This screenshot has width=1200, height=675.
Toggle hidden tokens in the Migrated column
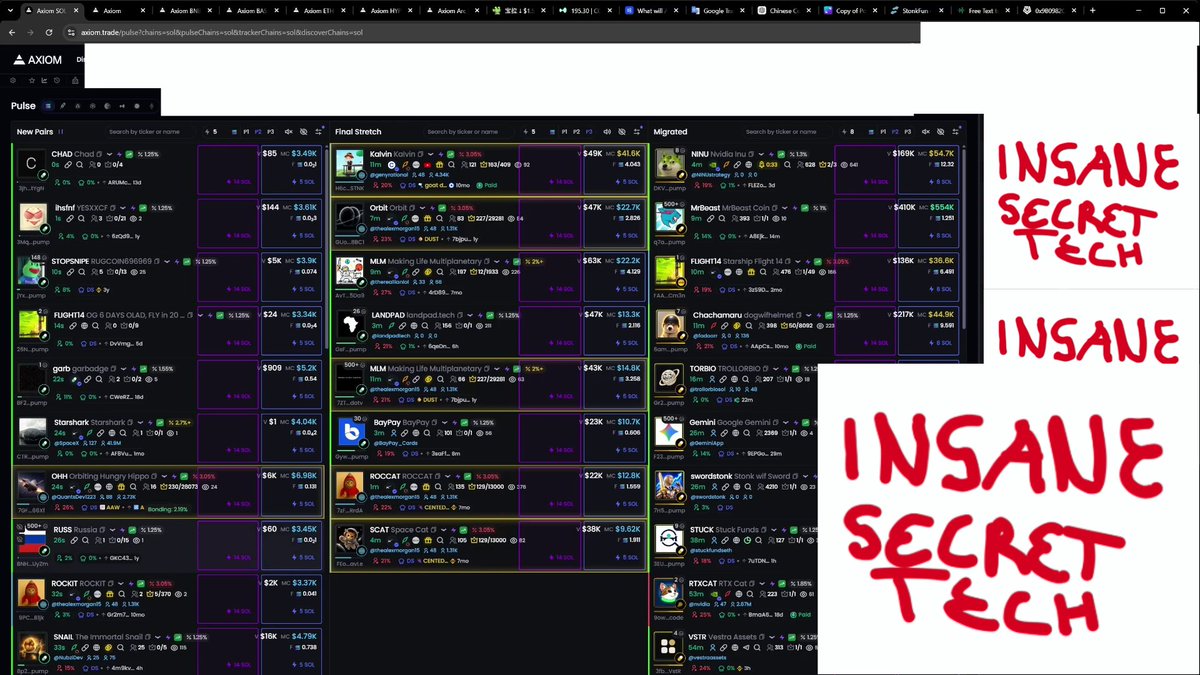pos(941,131)
